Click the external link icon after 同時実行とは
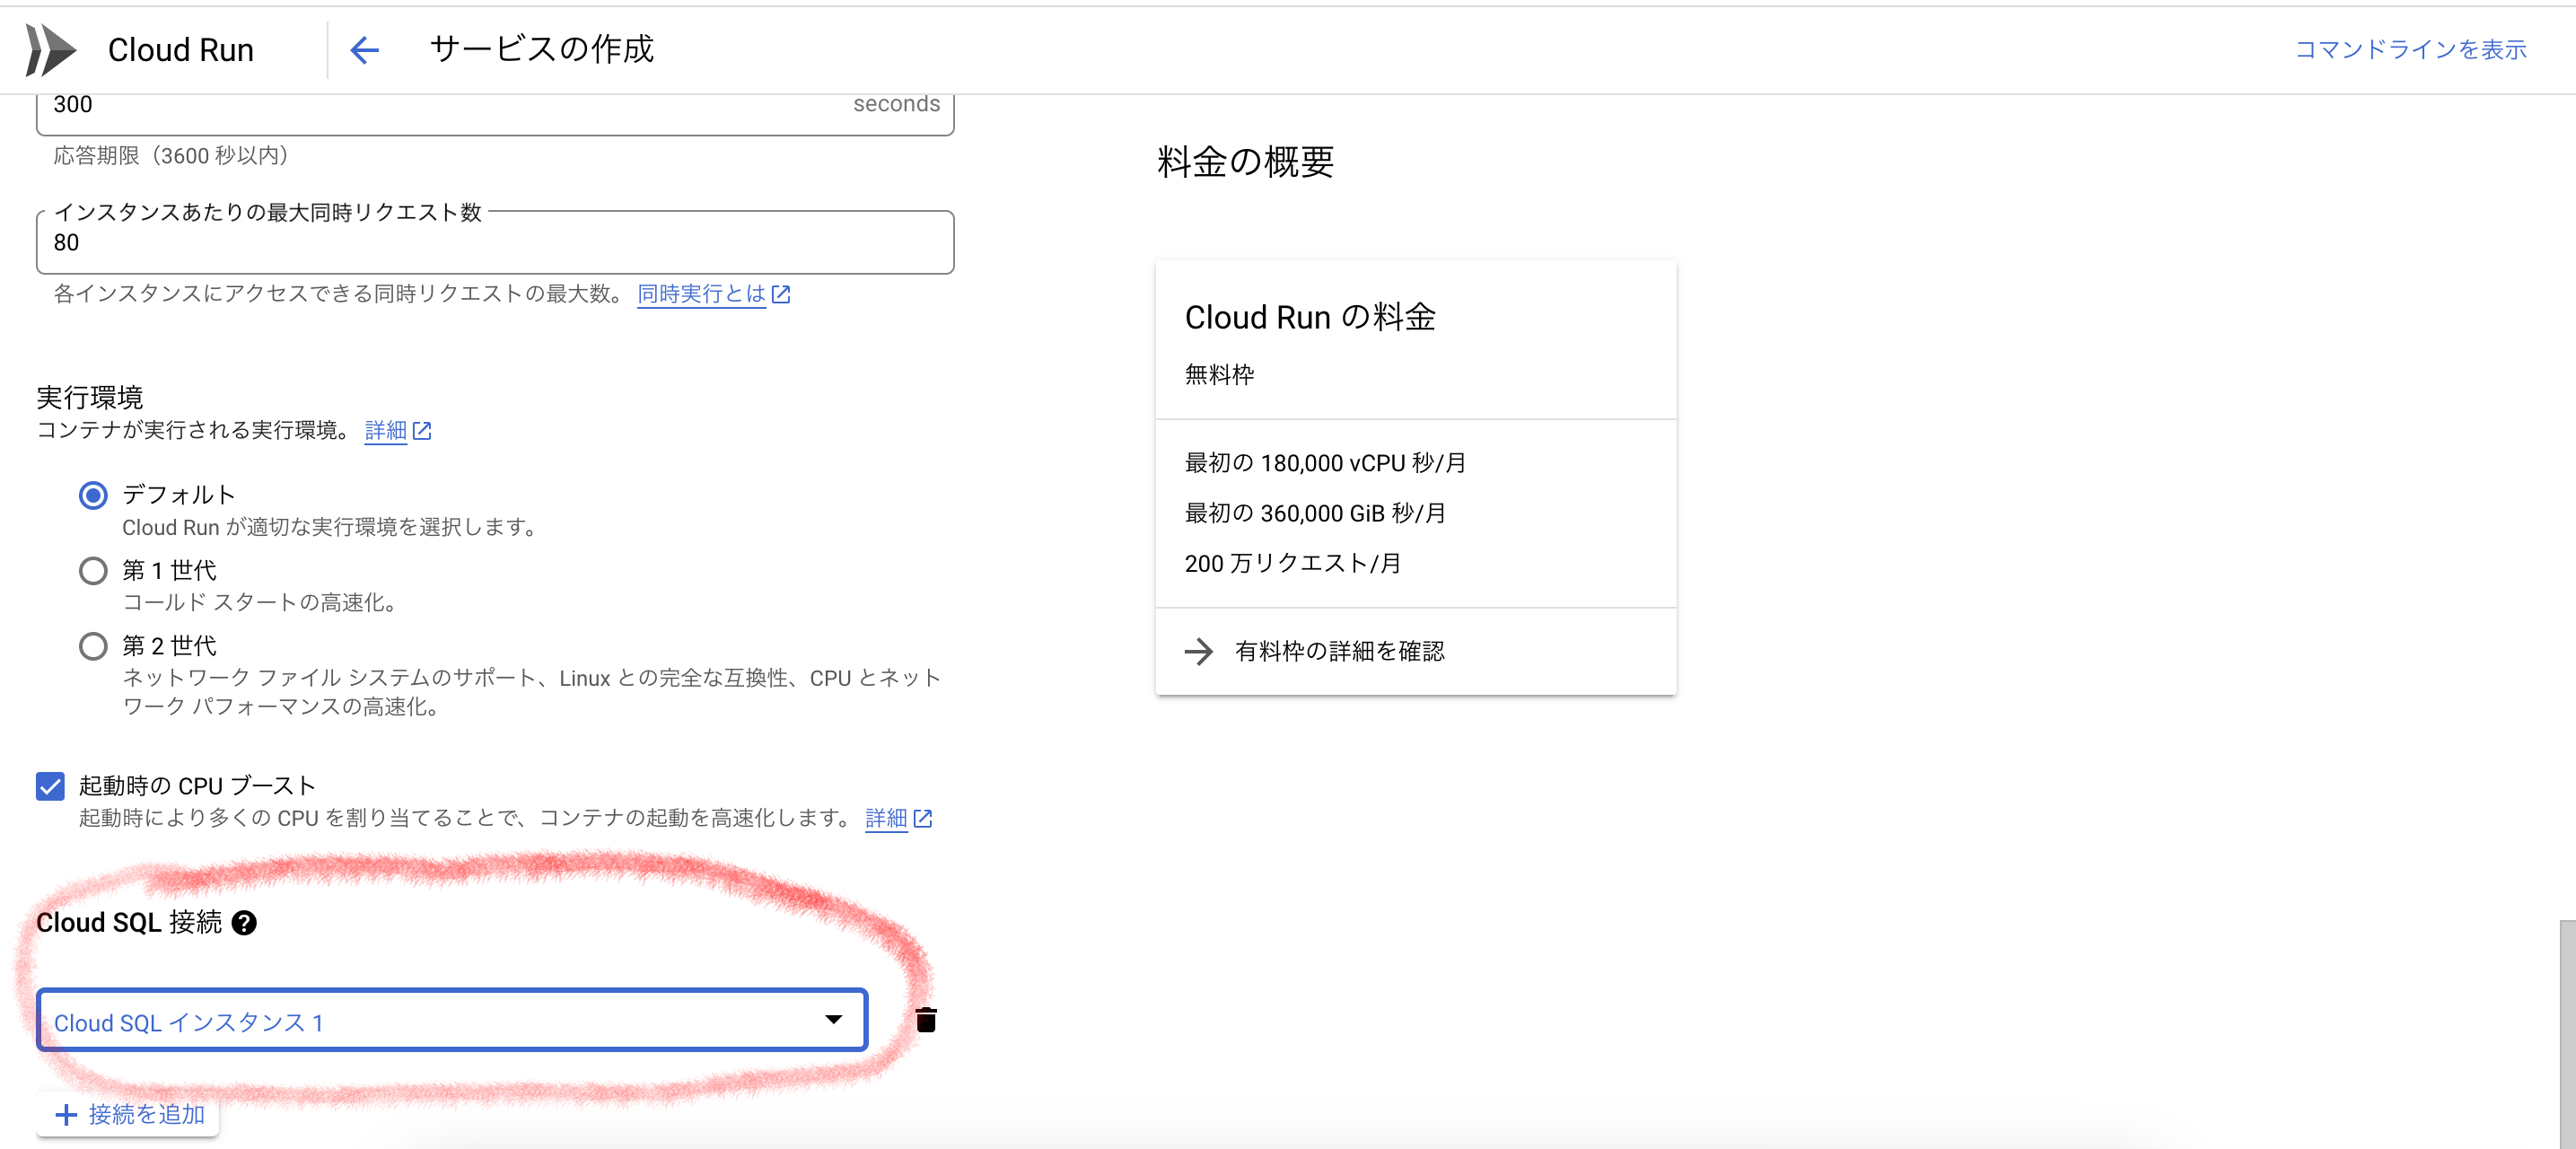 point(781,294)
